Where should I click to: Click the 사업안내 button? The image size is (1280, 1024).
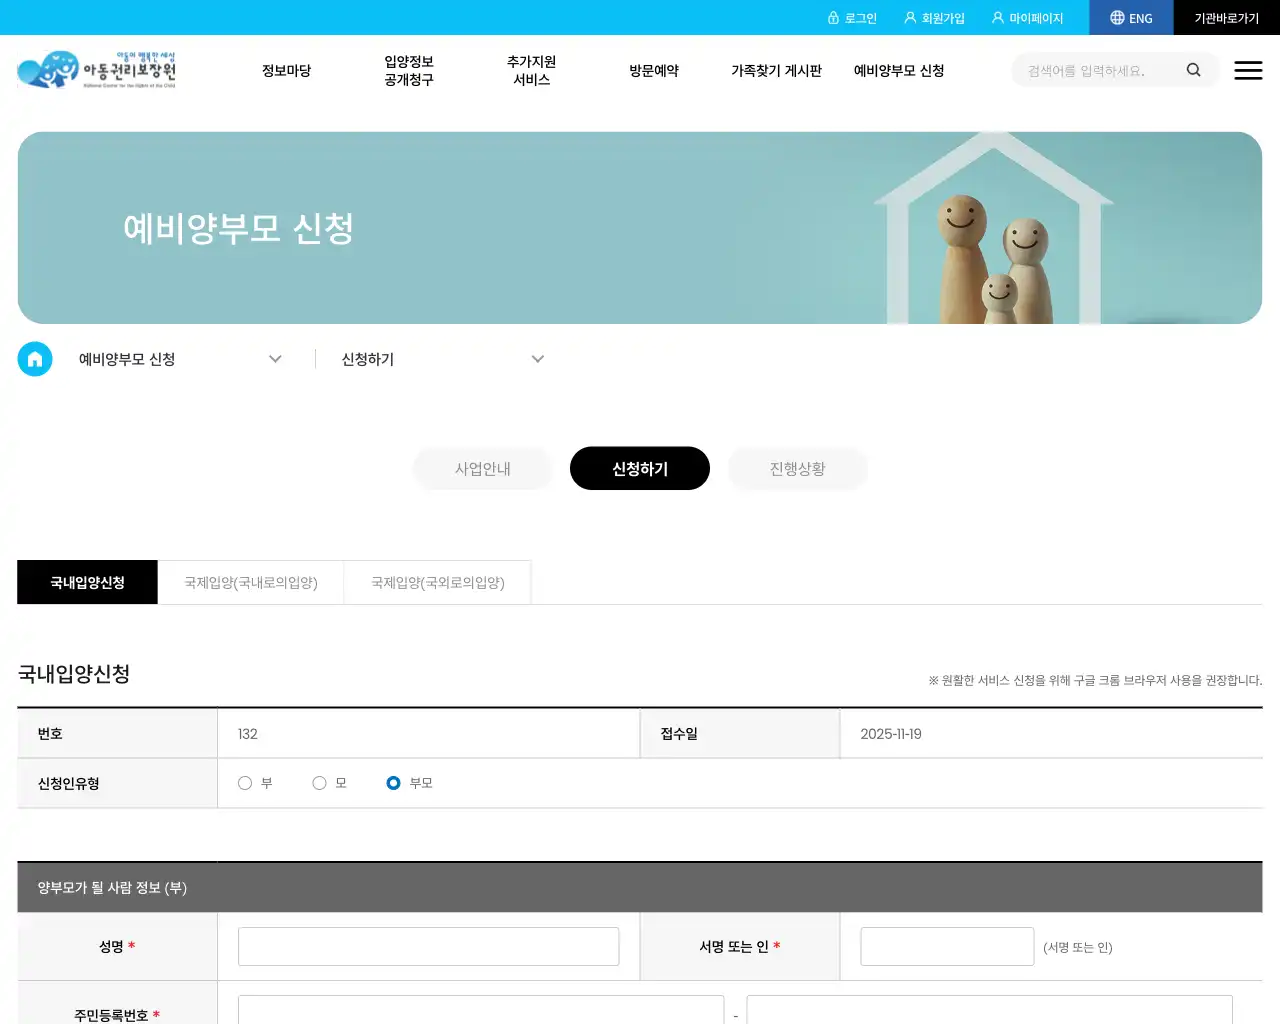pos(482,468)
